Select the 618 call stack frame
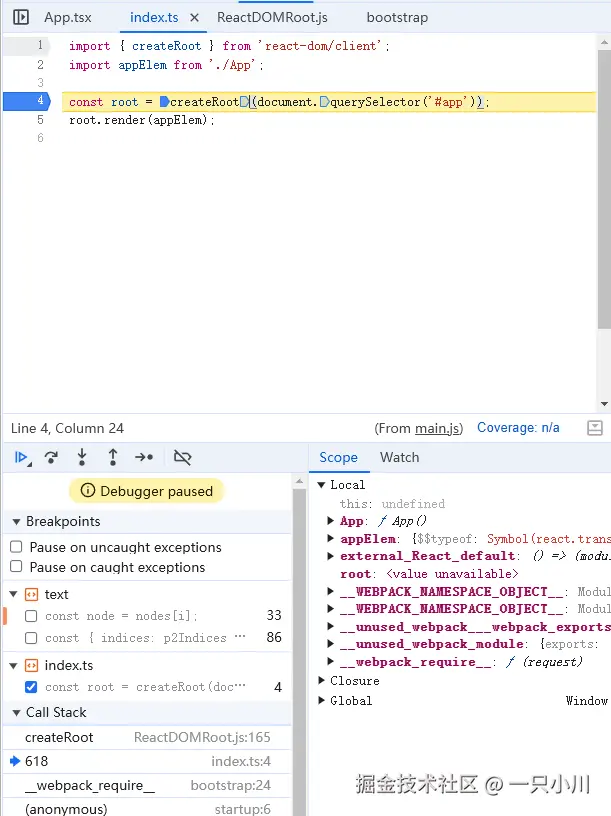Screen dimensions: 611x816 (x=147, y=761)
